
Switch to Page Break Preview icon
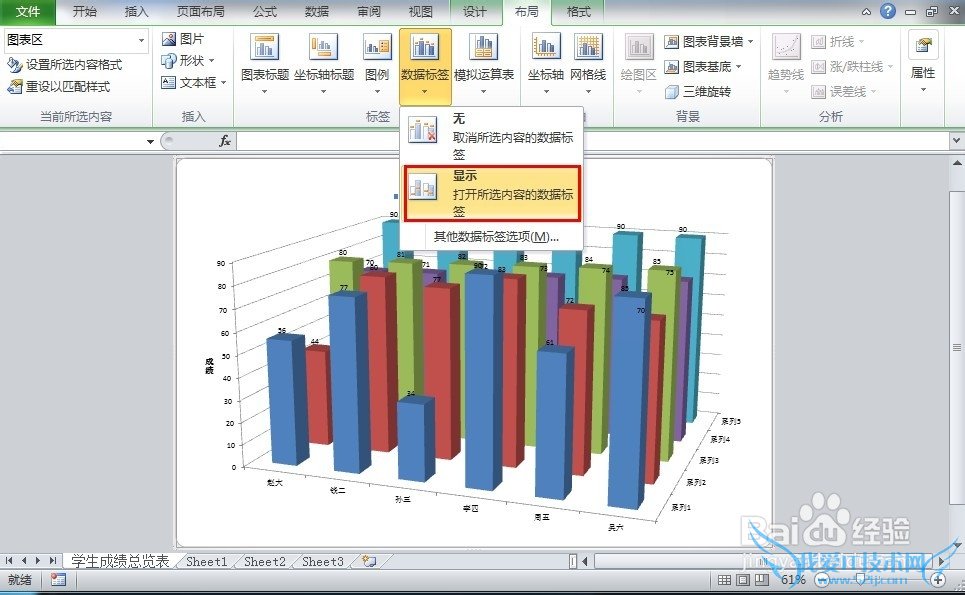[x=762, y=580]
